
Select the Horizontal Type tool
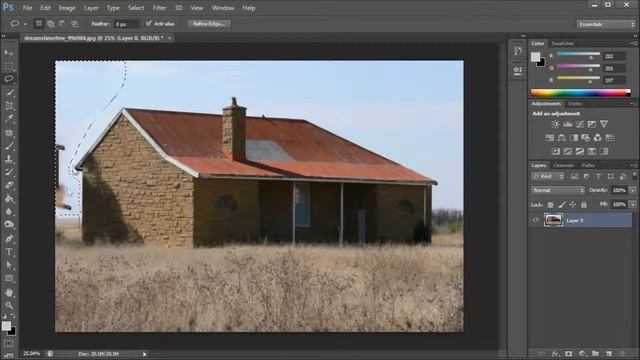click(x=9, y=252)
